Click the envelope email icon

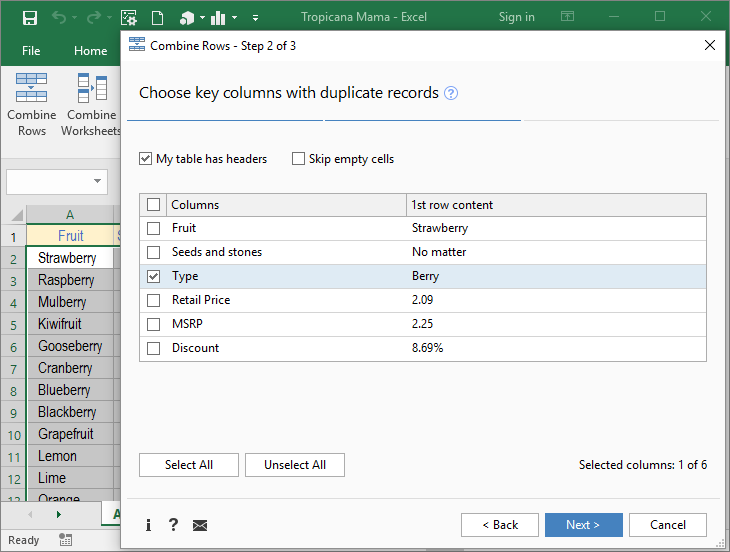[200, 525]
